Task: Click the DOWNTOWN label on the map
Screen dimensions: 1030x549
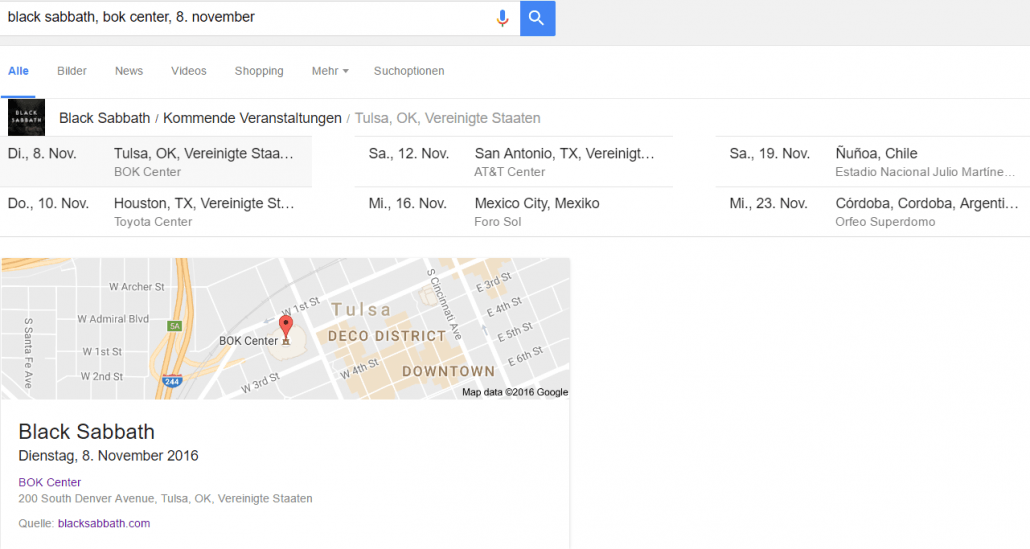Action: click(x=449, y=372)
